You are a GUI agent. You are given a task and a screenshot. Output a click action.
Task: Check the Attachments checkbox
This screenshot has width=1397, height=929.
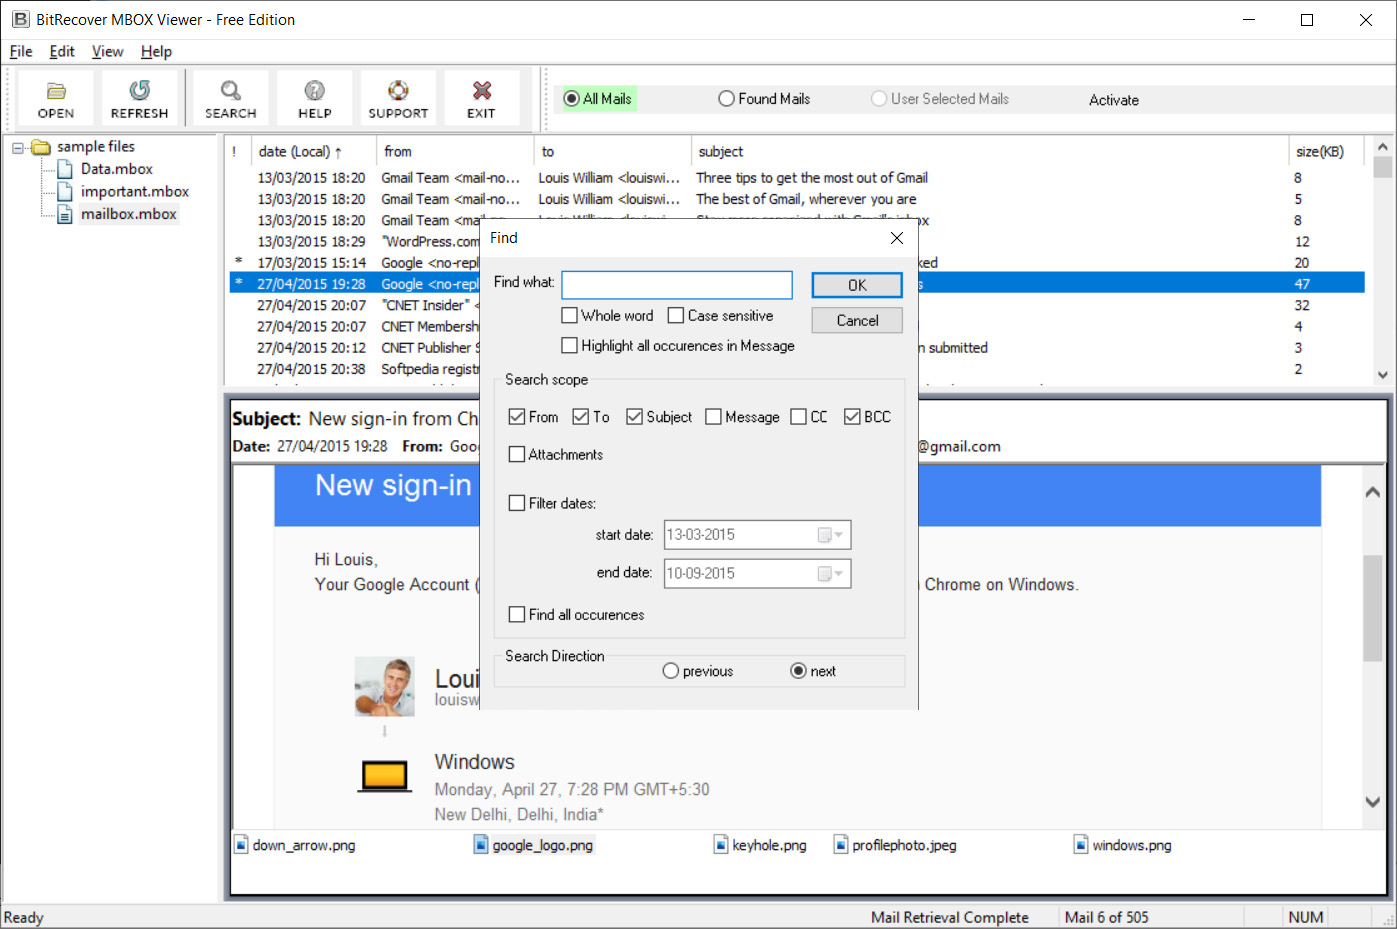517,455
